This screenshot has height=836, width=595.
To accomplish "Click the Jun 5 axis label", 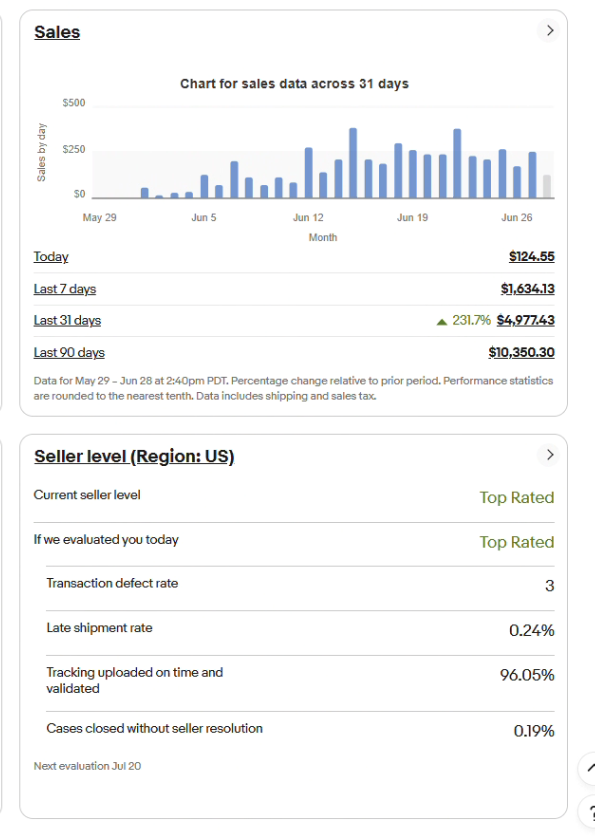I will click(204, 218).
